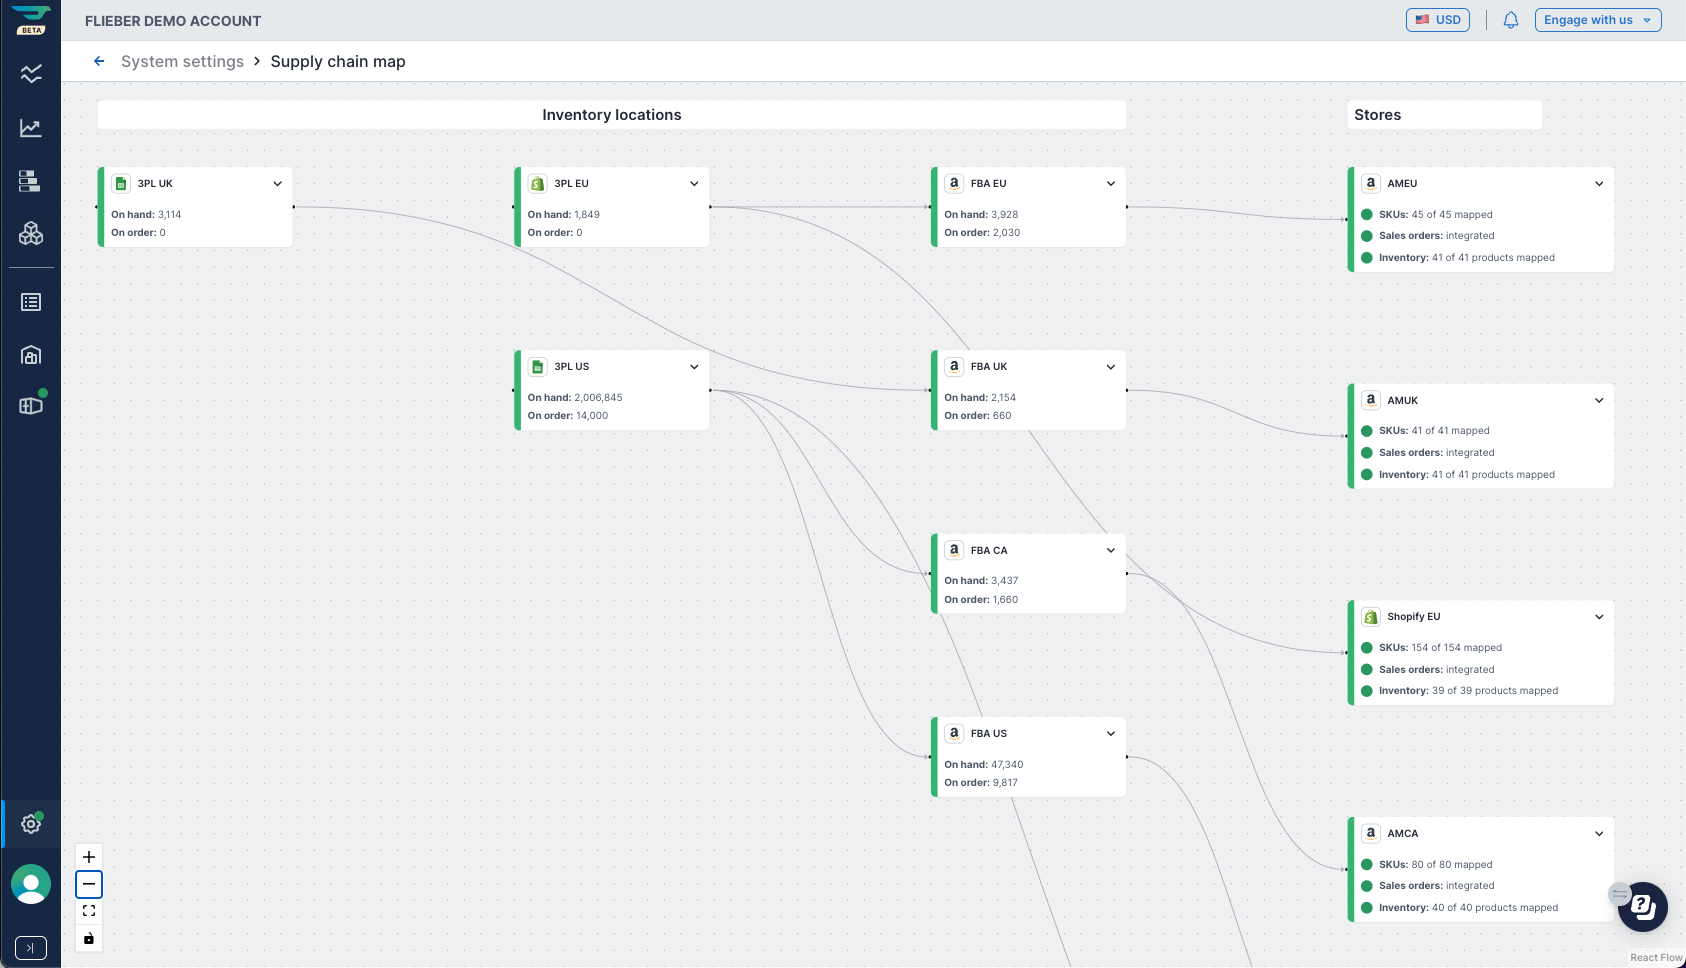Expand the 3PL US node options
This screenshot has height=968, width=1686.
point(694,366)
